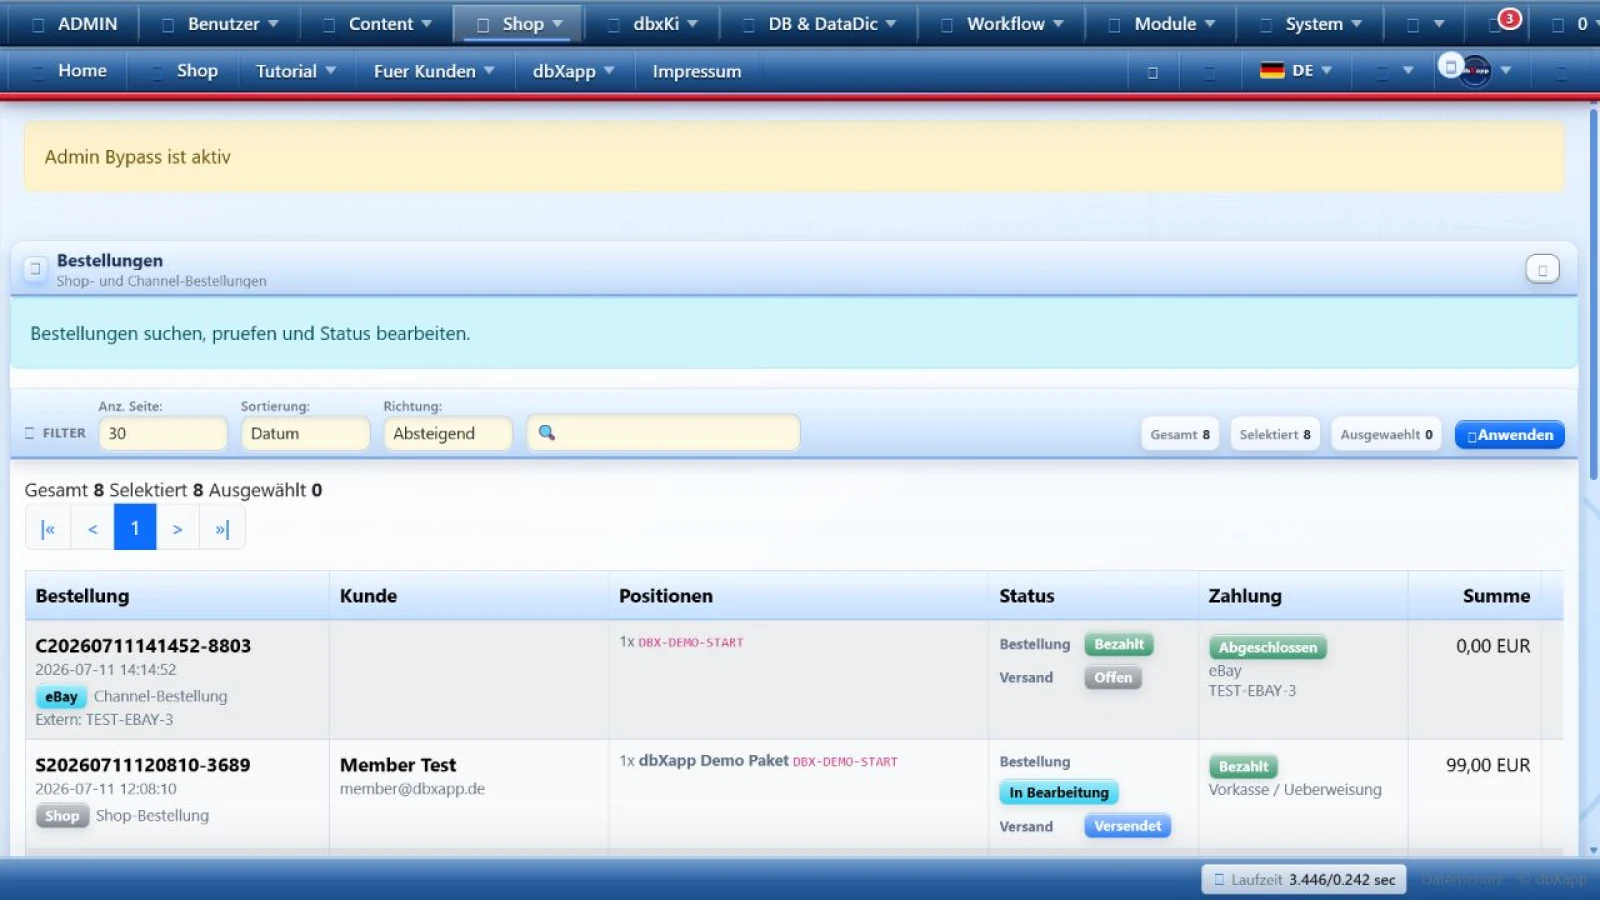The image size is (1600, 900).
Task: Open icon dropdown right of DE selector
Action: click(x=1394, y=71)
